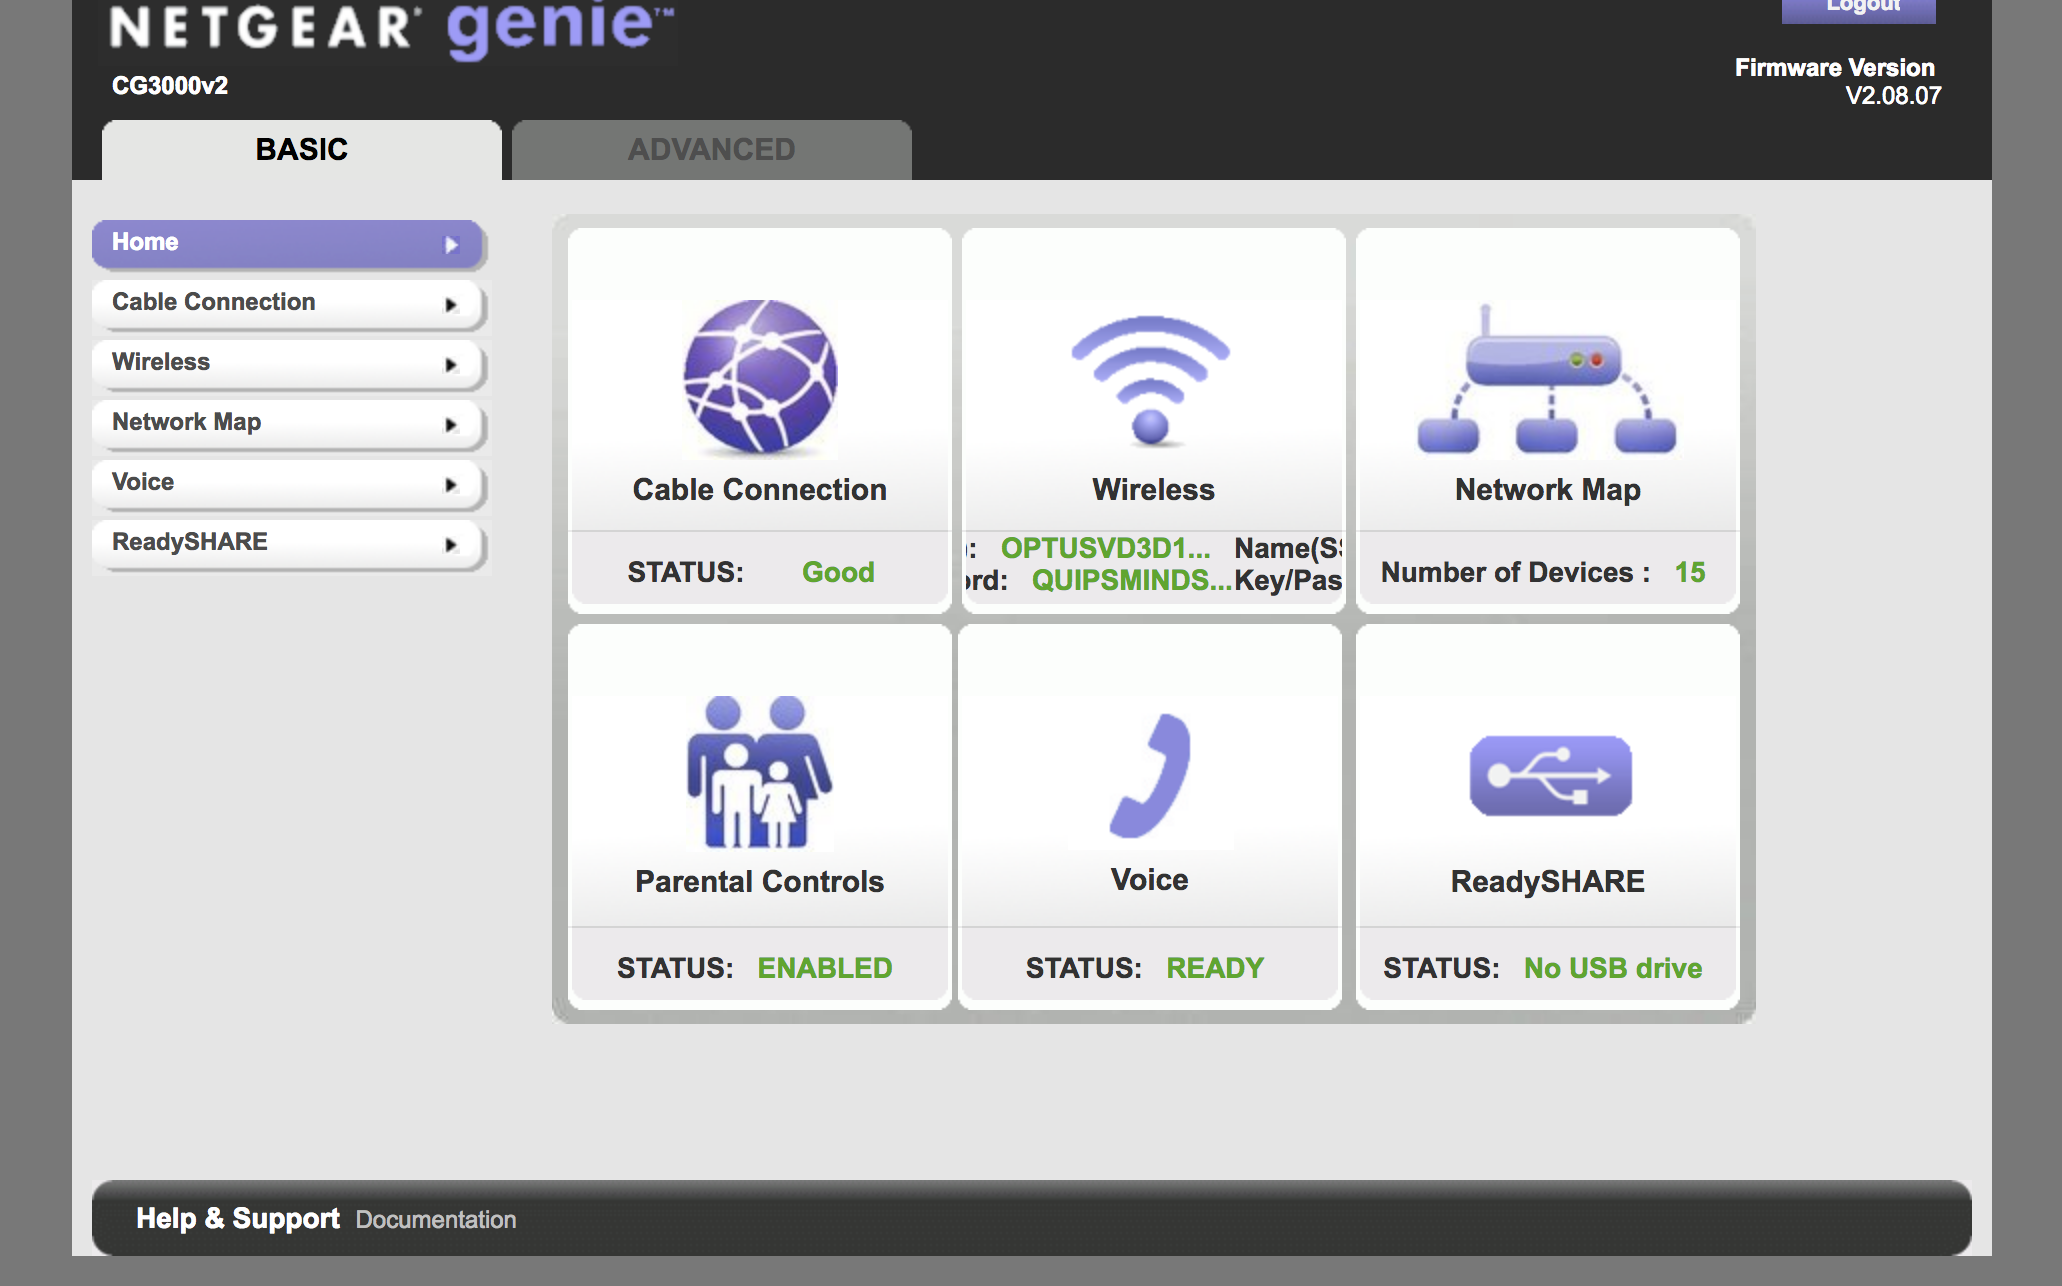Screen dimensions: 2062x1286
Task: Click the CG3000v2 model name
Action: point(170,86)
